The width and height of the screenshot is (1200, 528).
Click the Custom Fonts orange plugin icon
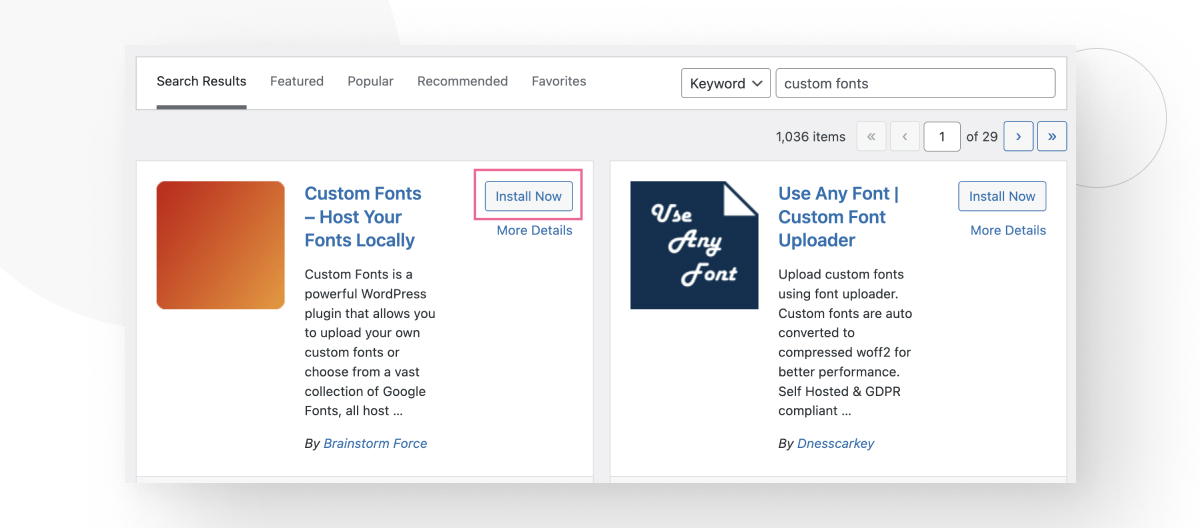tap(220, 245)
